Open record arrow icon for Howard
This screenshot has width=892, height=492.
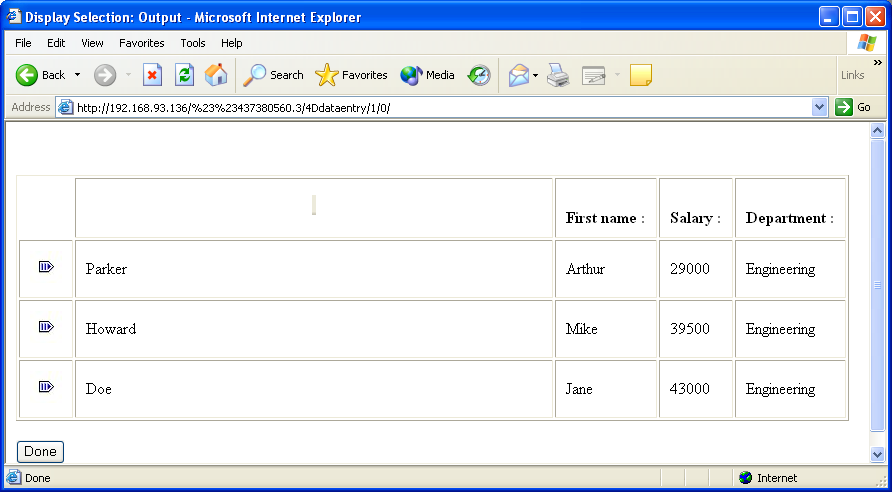click(x=46, y=327)
